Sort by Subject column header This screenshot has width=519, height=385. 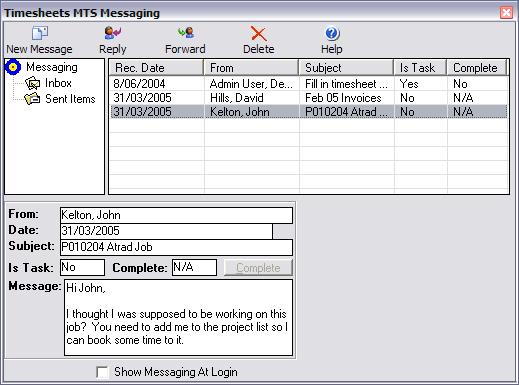[x=346, y=68]
